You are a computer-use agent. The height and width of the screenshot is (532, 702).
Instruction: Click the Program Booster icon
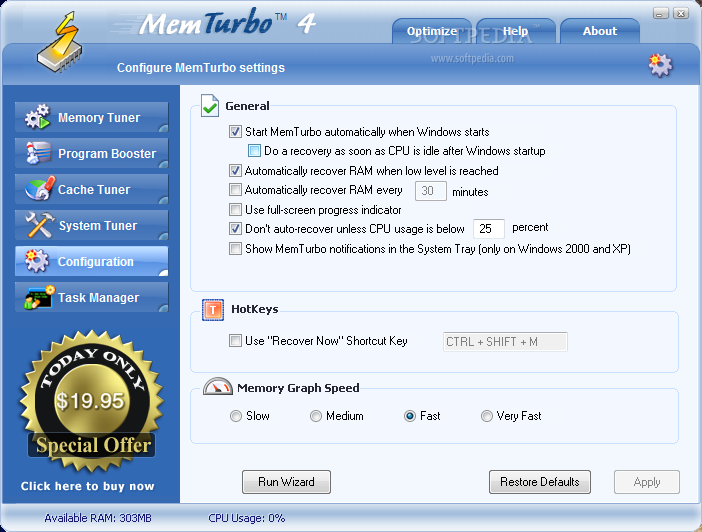38,153
